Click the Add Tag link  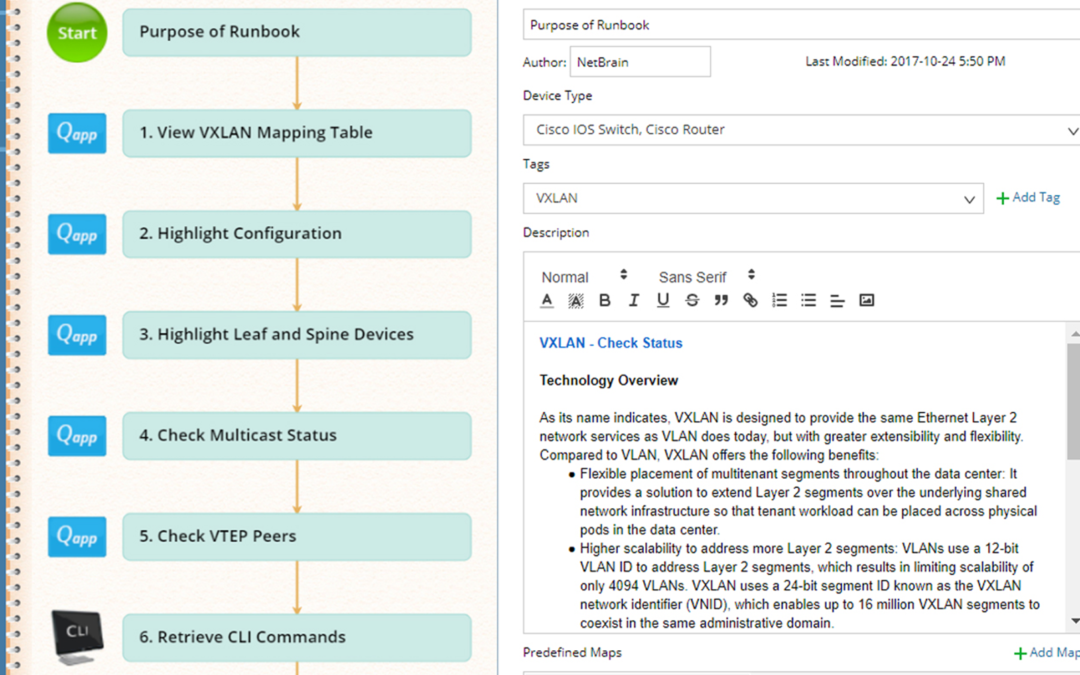pos(1028,198)
